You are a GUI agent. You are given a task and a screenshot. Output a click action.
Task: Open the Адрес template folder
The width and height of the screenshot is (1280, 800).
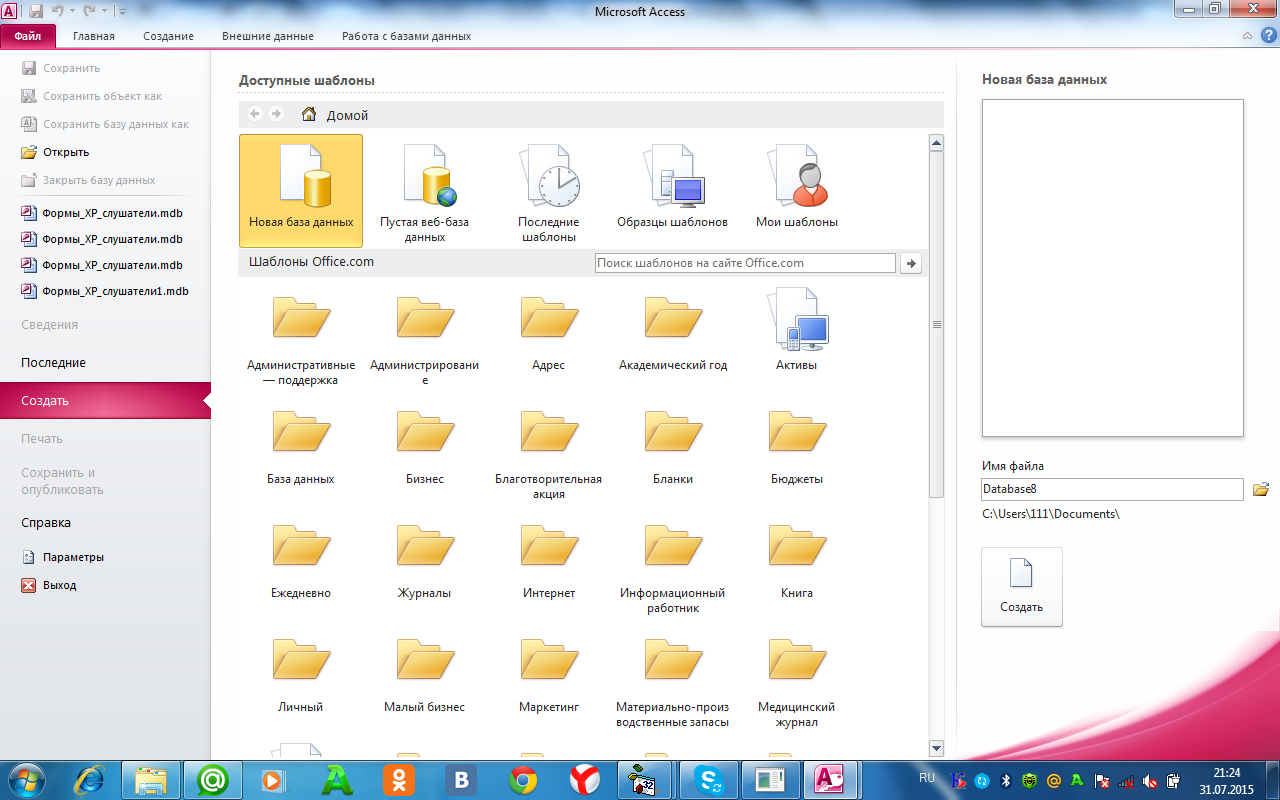point(549,334)
